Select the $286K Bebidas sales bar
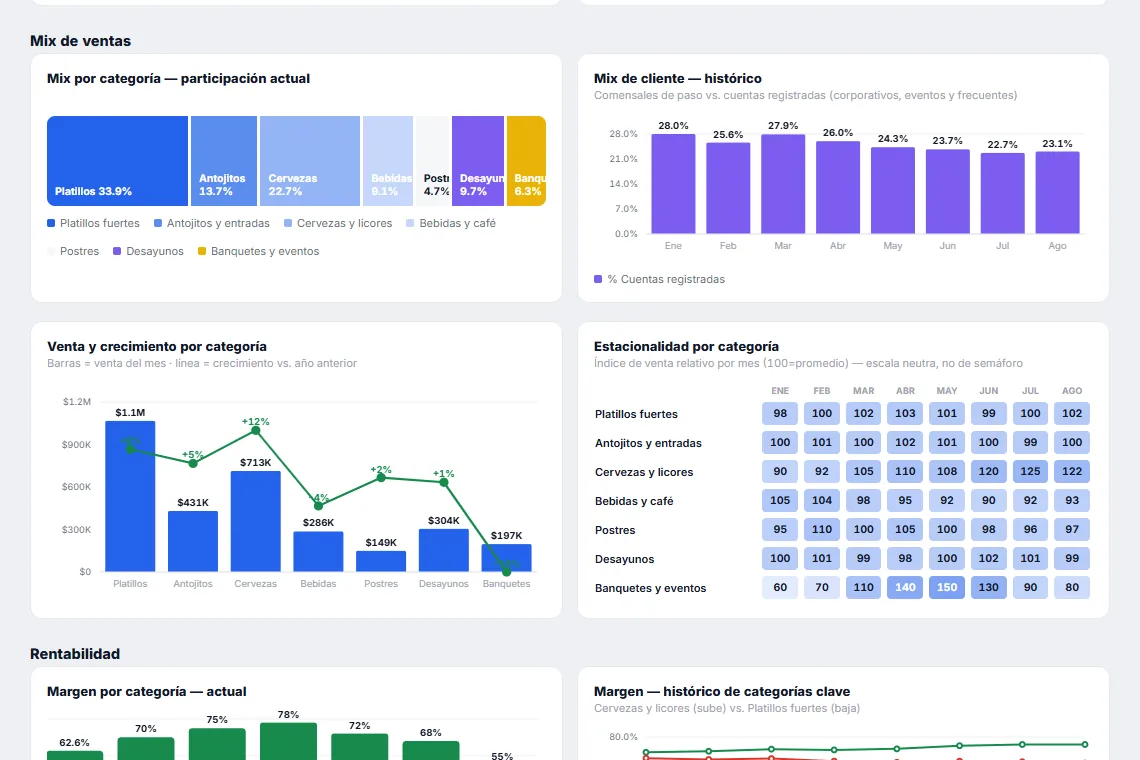 [x=318, y=551]
